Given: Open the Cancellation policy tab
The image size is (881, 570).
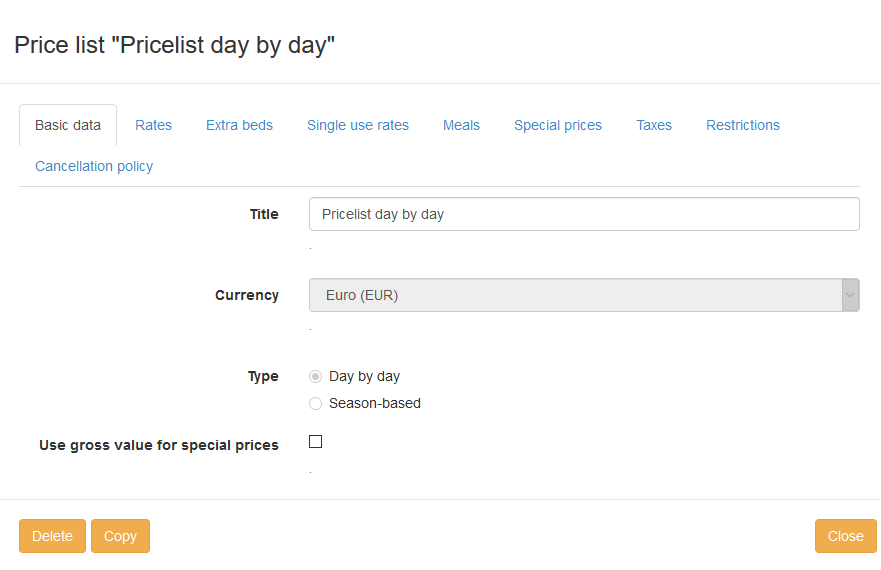Looking at the screenshot, I should click(94, 166).
